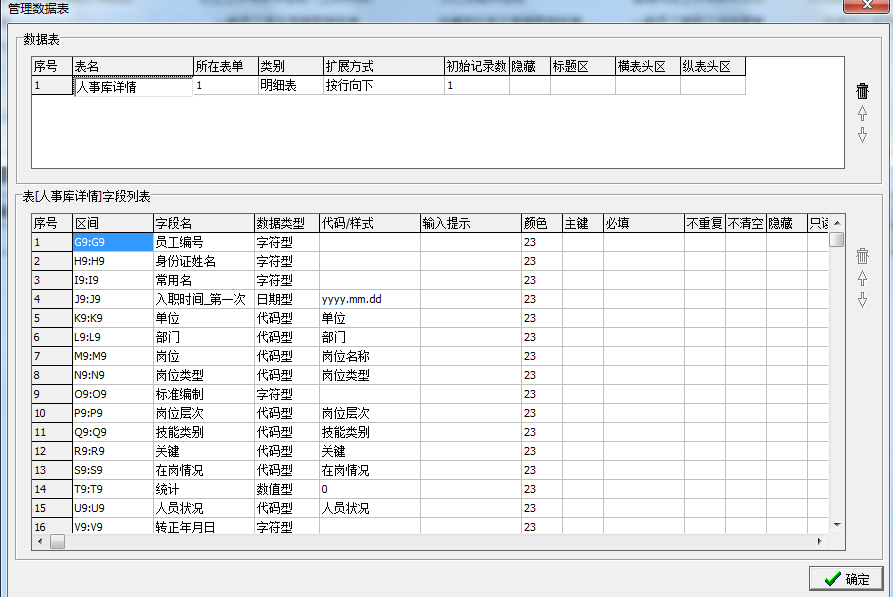Click the 输入提示 column header
This screenshot has width=893, height=597.
(x=470, y=223)
